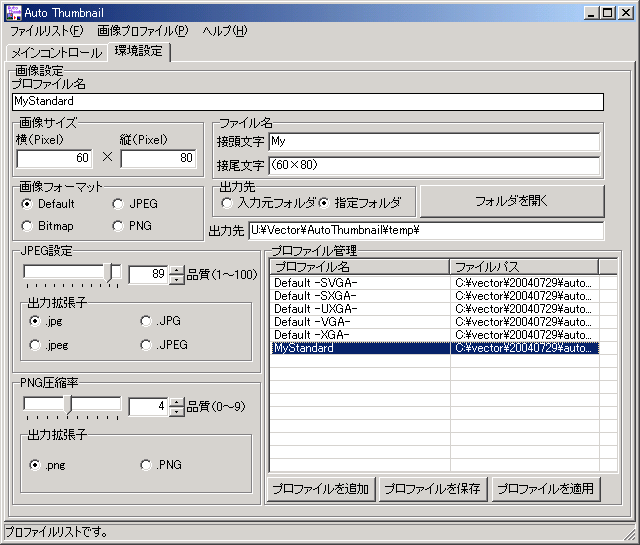The width and height of the screenshot is (640, 545).
Task: Click the JPEG quality slider thumb
Action: 109,274
